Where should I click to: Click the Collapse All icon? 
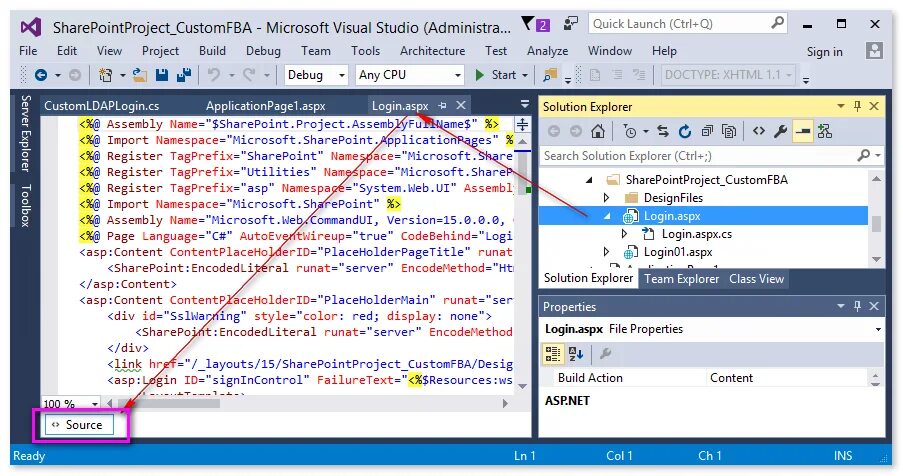coord(707,132)
